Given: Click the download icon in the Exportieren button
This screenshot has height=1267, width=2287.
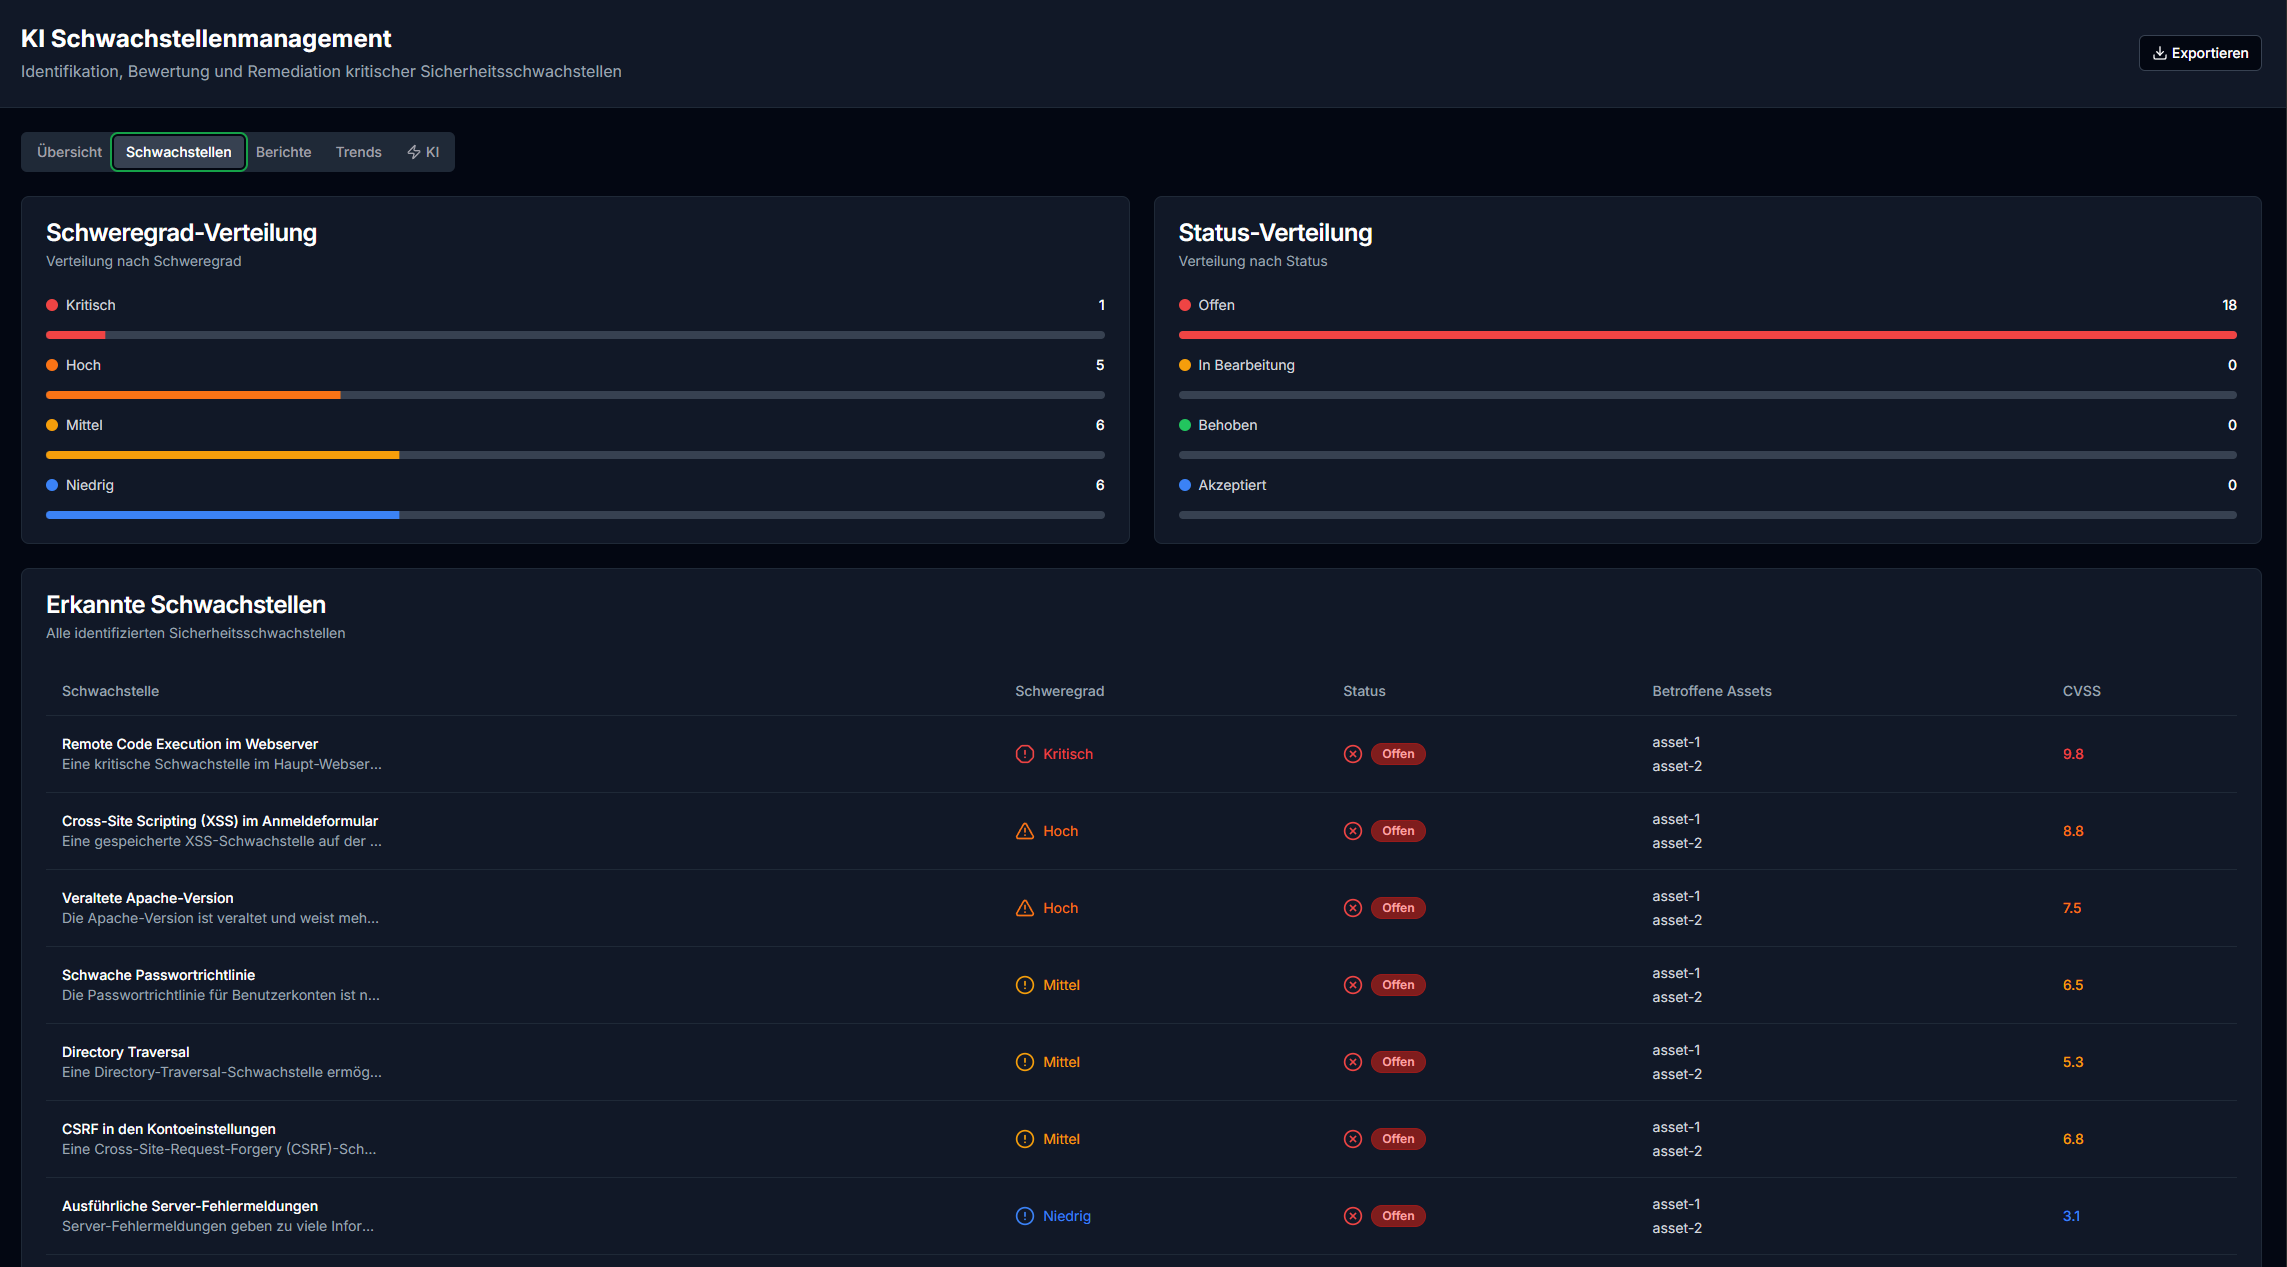Looking at the screenshot, I should [x=2161, y=53].
